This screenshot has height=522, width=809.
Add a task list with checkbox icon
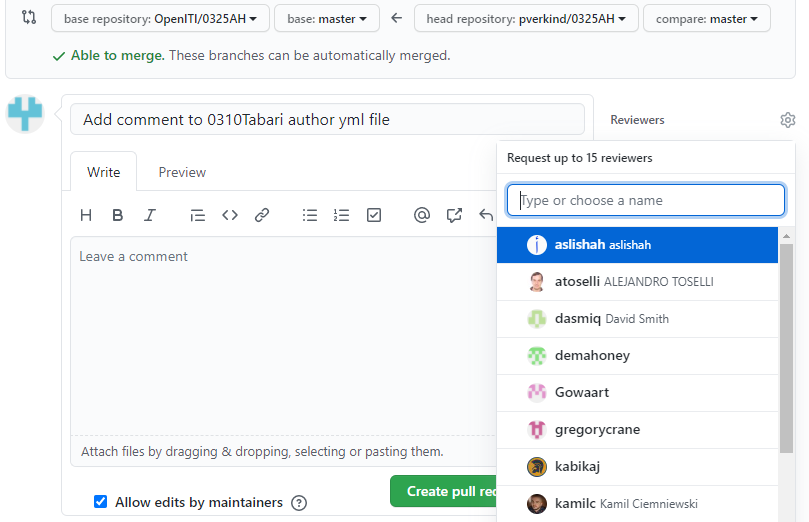[x=374, y=215]
